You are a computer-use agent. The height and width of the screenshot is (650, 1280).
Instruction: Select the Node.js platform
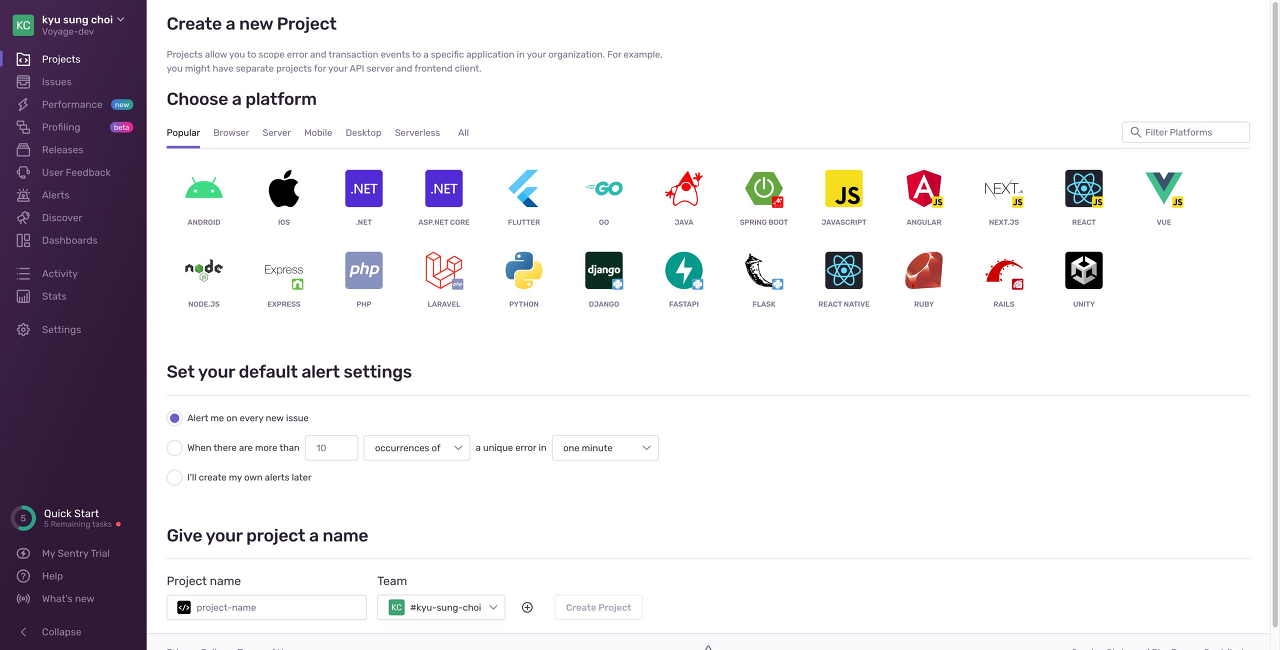[204, 270]
